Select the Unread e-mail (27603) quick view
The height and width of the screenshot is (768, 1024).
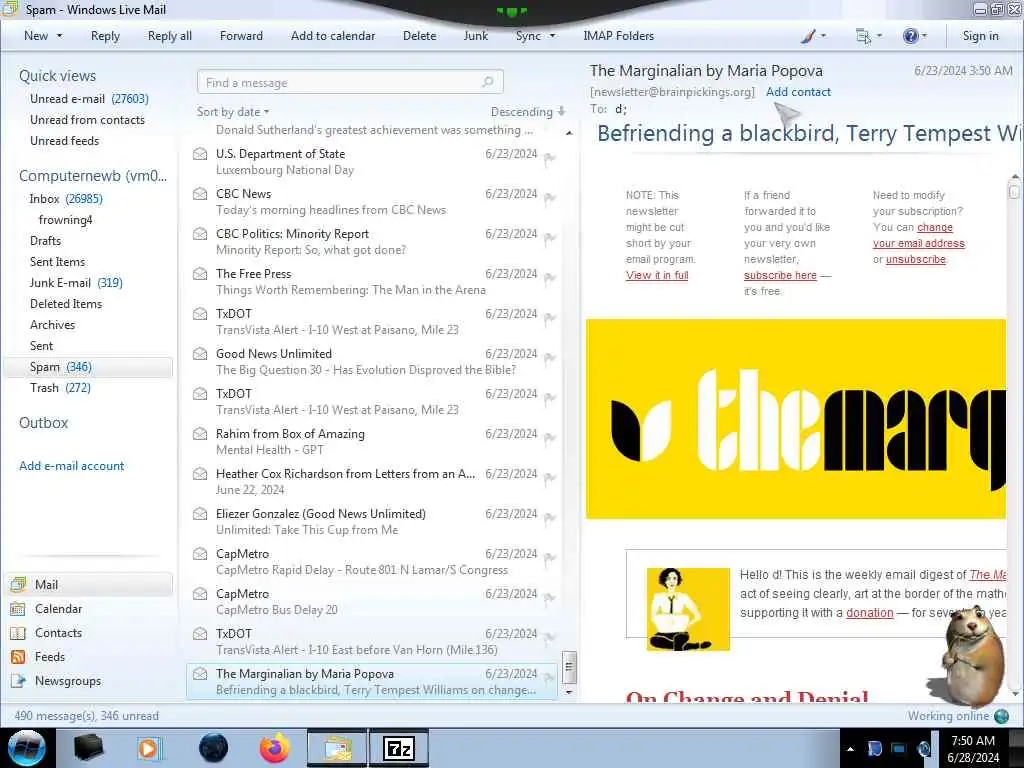(x=89, y=99)
